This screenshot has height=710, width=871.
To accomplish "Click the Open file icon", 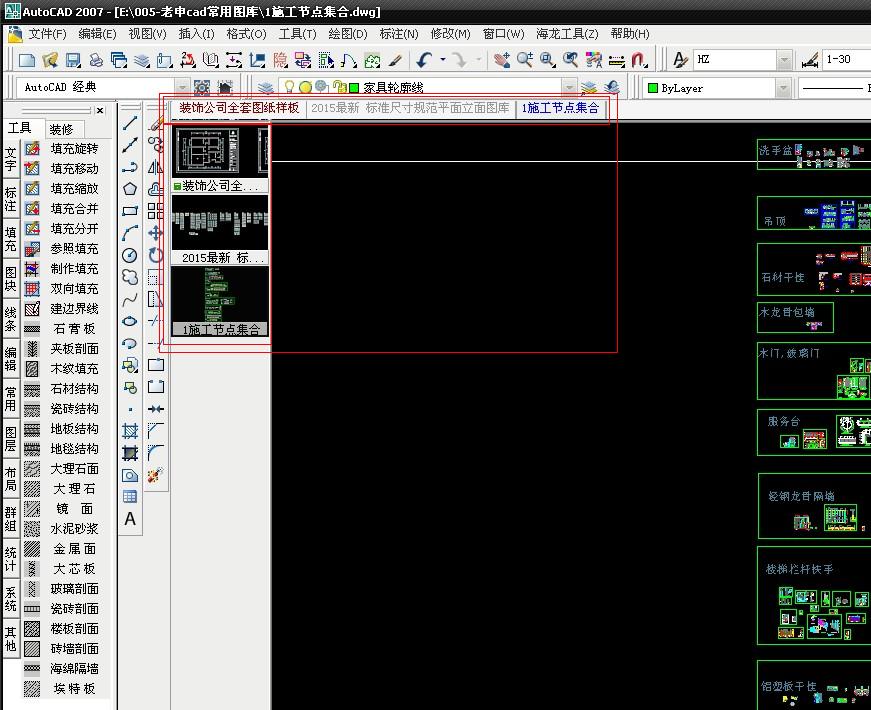I will (50, 59).
